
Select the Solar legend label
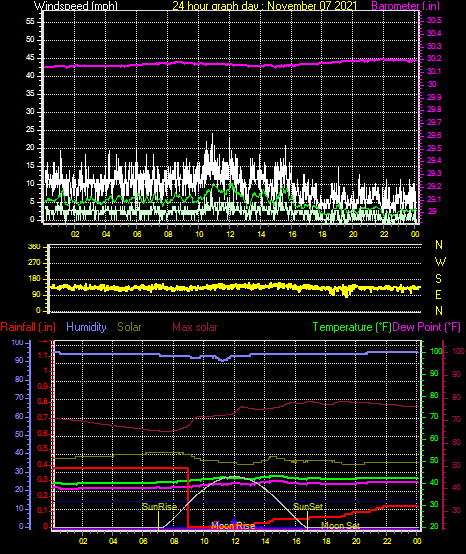(129, 327)
